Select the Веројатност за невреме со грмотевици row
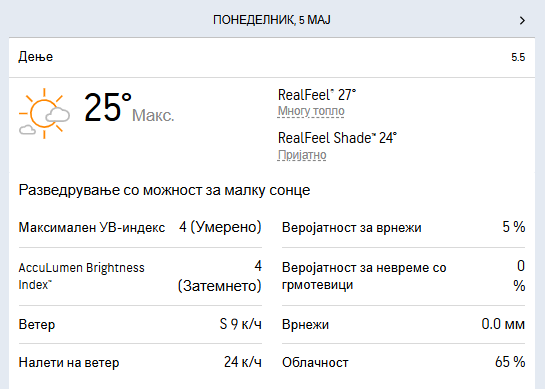This screenshot has height=389, width=545. [x=403, y=276]
